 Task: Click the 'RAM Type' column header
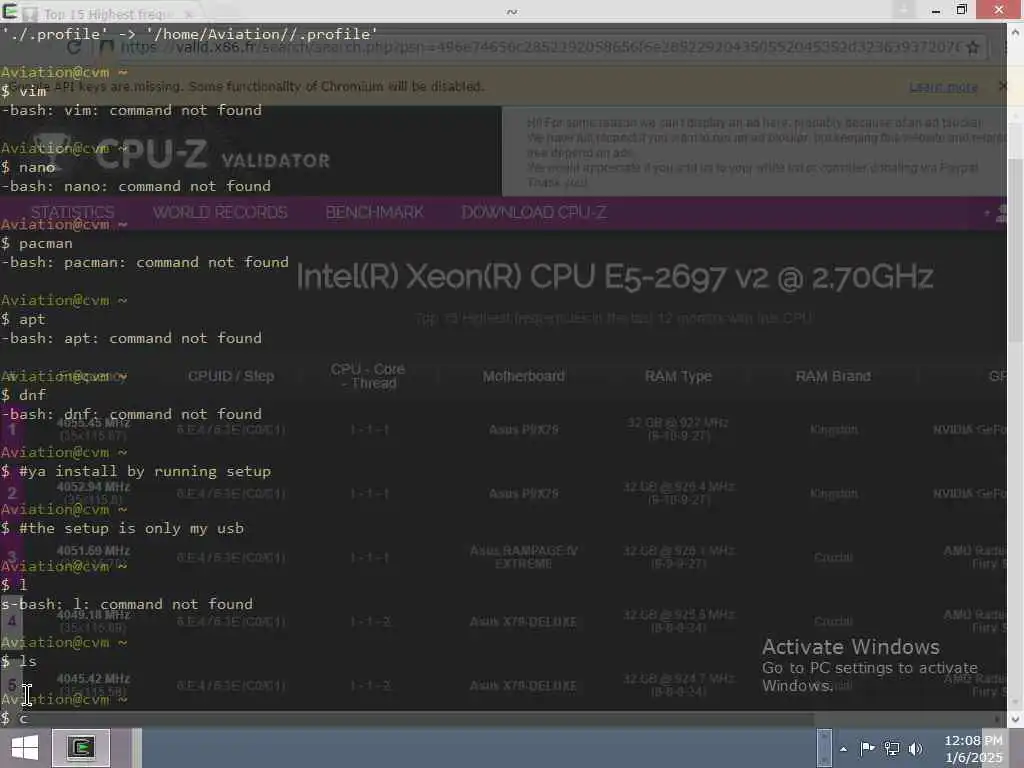[678, 376]
